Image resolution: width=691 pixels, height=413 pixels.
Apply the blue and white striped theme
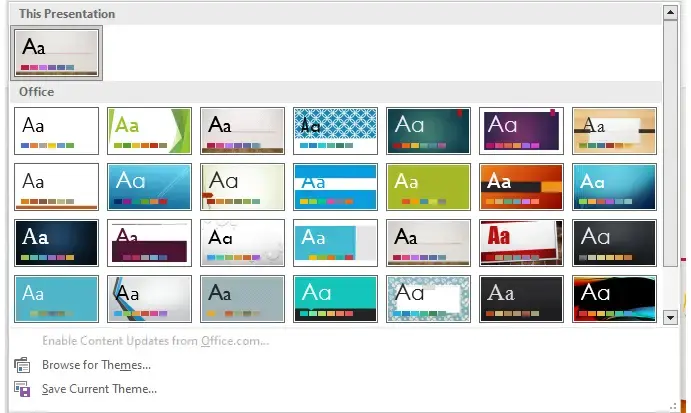click(335, 187)
